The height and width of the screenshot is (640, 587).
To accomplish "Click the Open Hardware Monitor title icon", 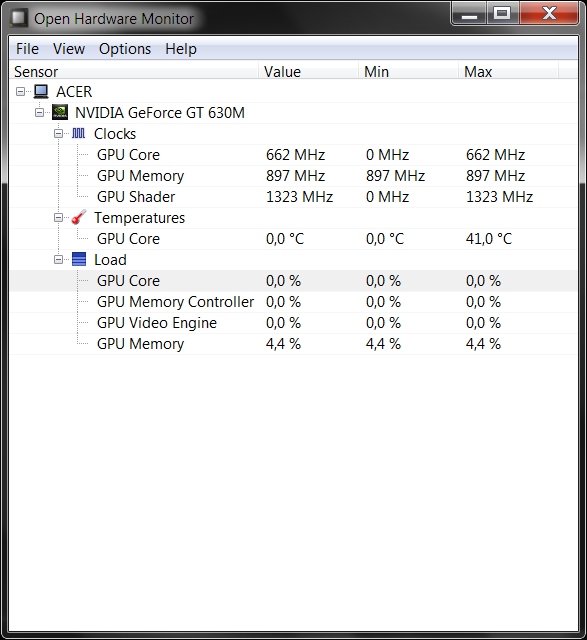I will point(19,18).
